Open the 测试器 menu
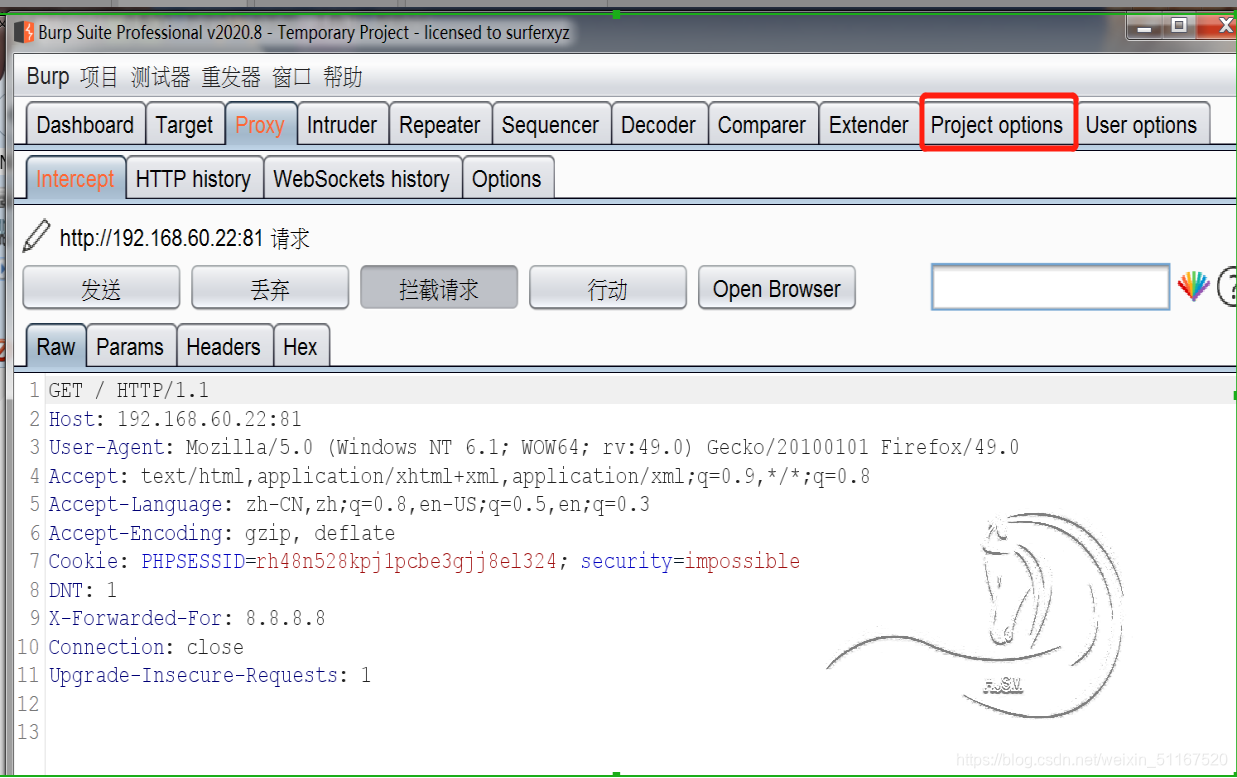 coord(160,77)
